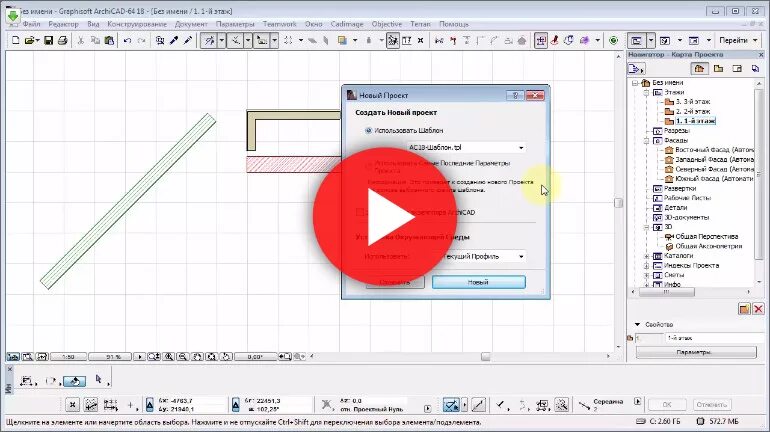Click new folder icon in Navigator
This screenshot has height=432, width=770.
(x=744, y=309)
